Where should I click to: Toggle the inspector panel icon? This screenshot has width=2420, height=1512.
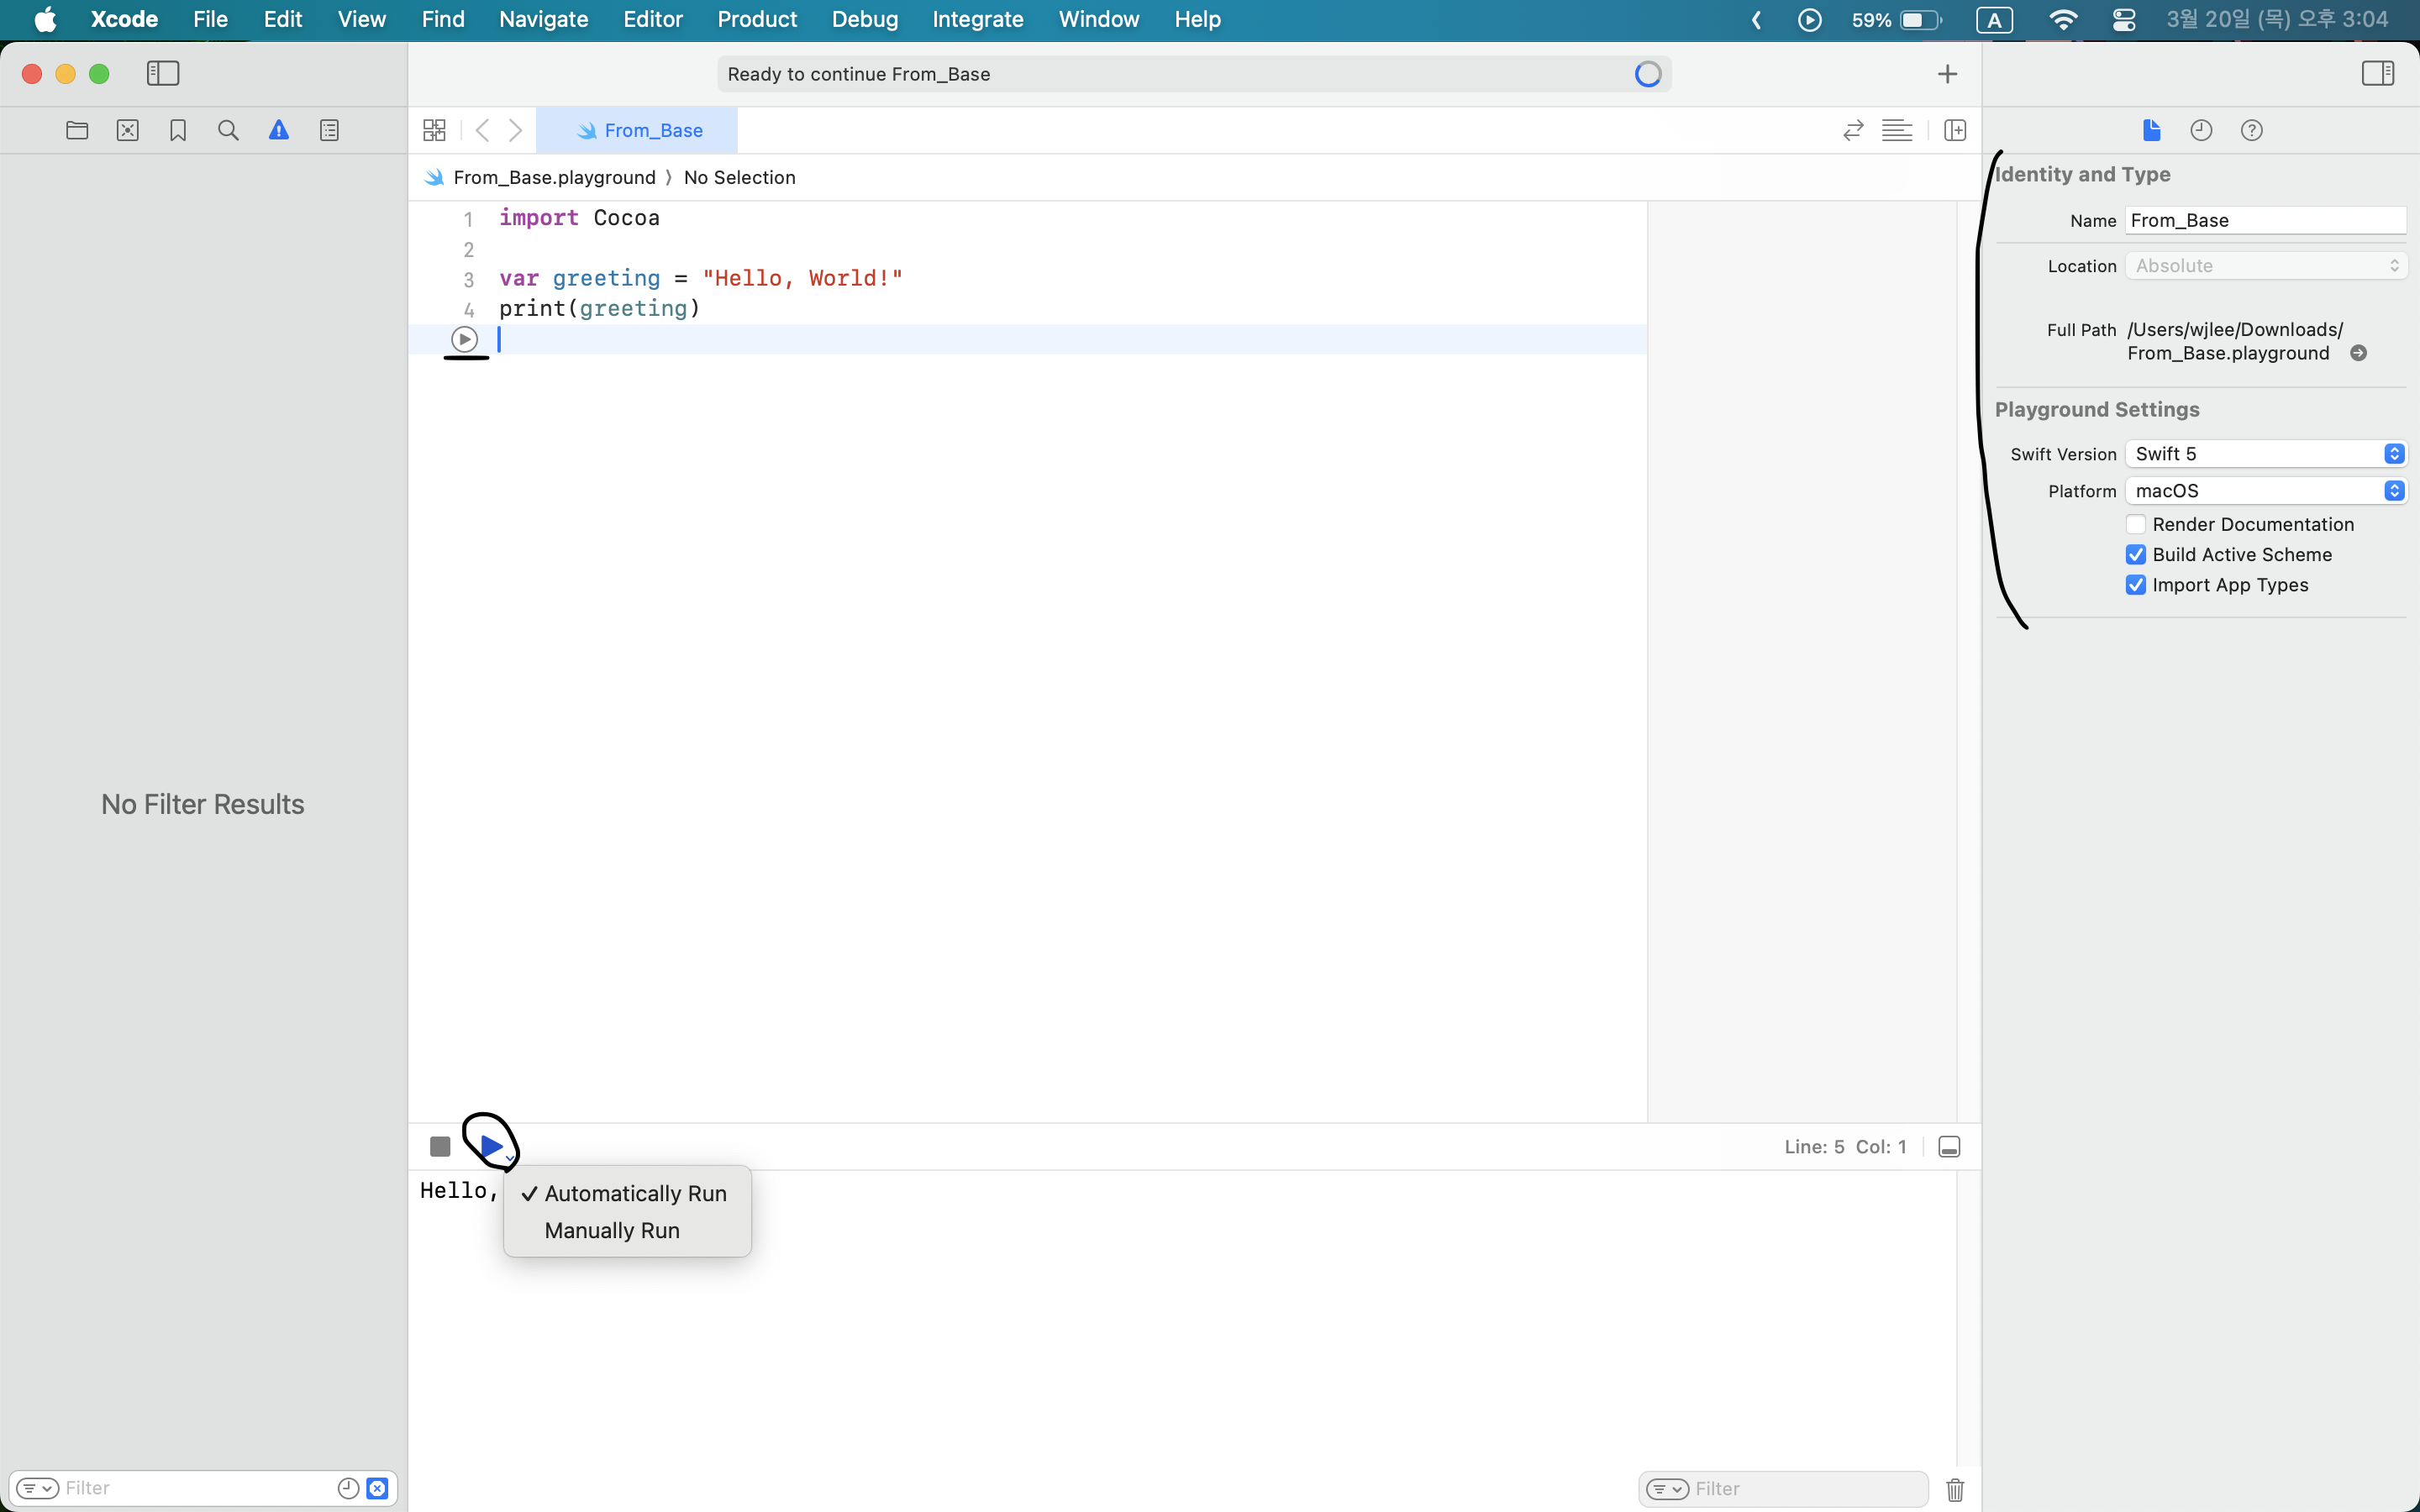pos(2377,73)
